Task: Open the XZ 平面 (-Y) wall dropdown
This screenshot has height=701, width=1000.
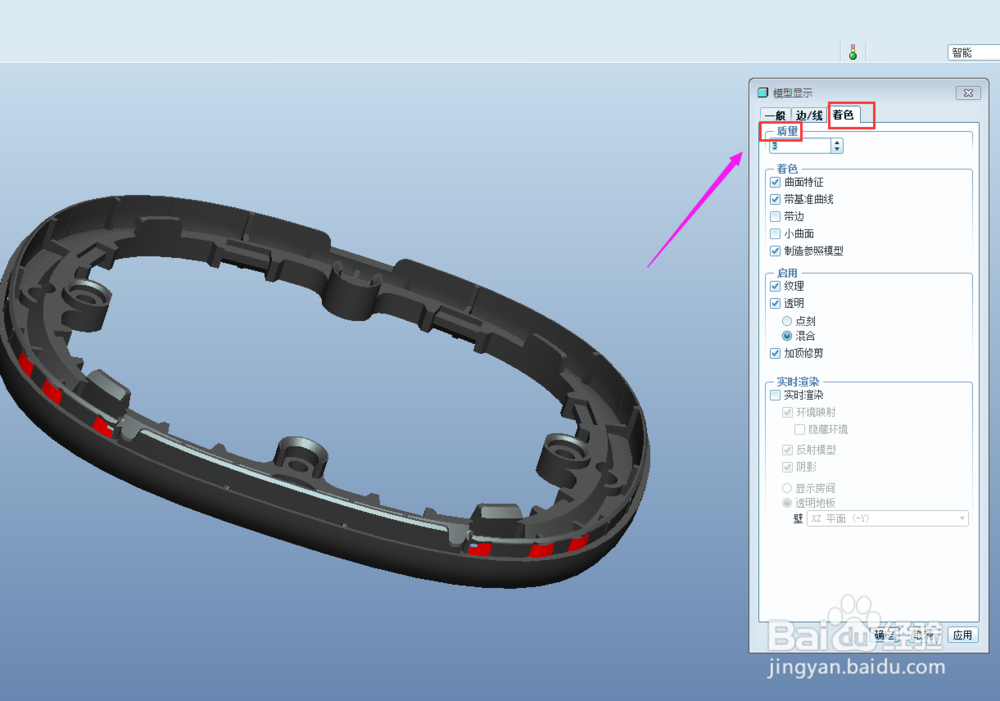Action: (888, 519)
